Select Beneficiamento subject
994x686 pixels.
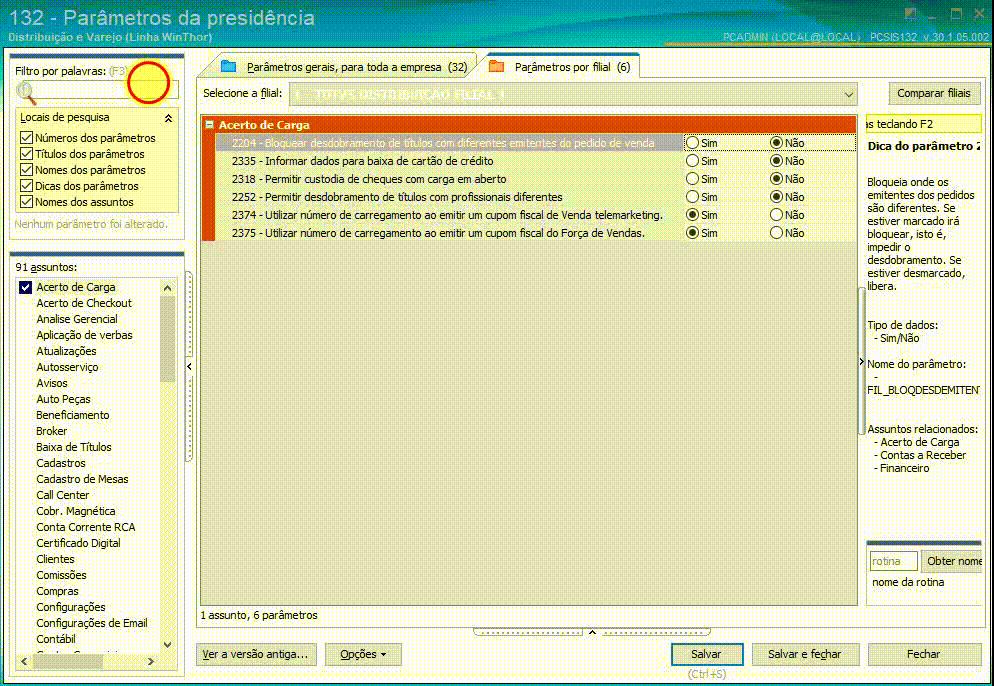click(x=72, y=415)
